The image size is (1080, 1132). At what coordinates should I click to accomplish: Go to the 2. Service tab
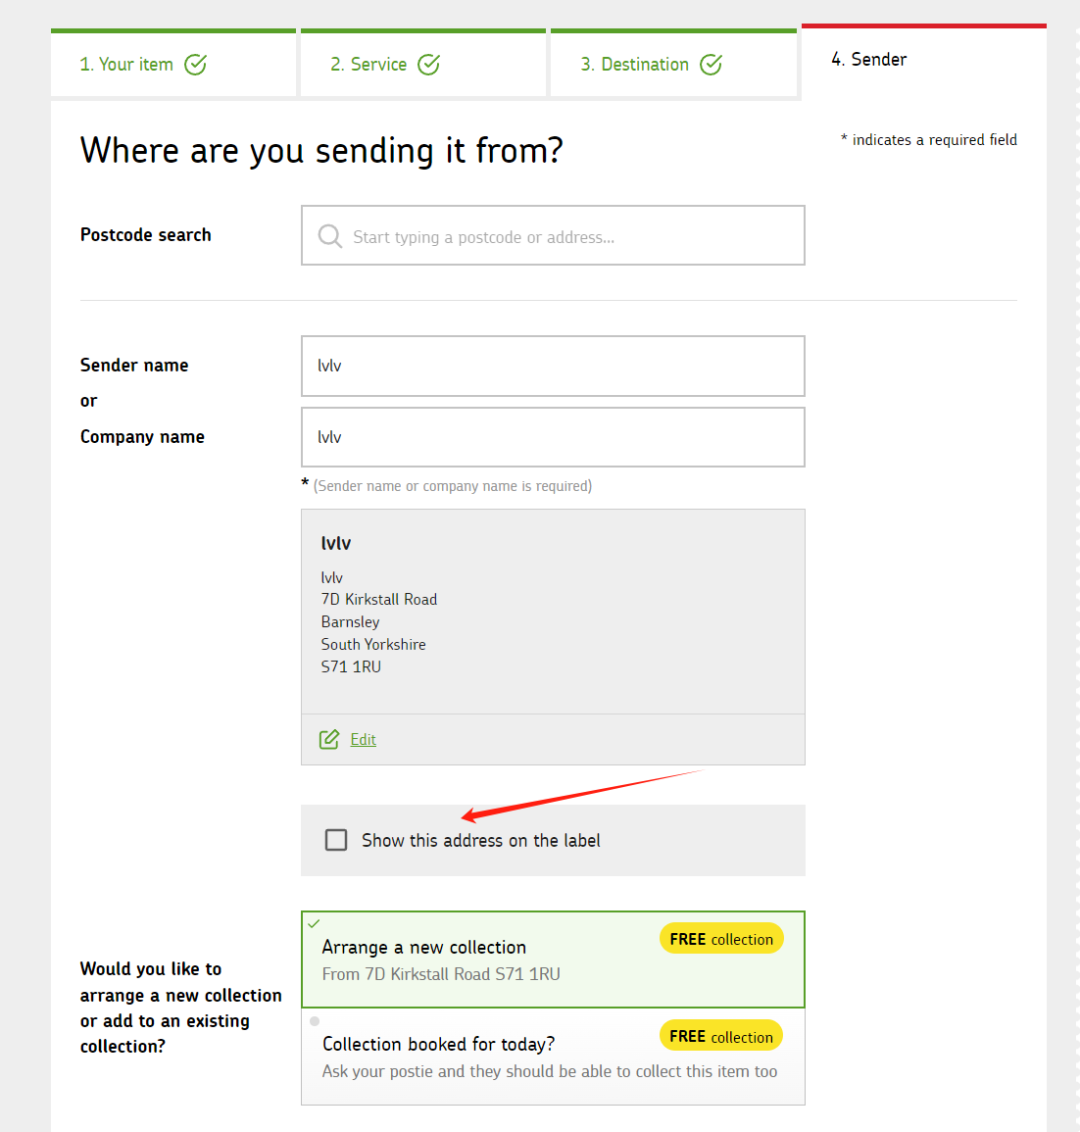pyautogui.click(x=423, y=64)
